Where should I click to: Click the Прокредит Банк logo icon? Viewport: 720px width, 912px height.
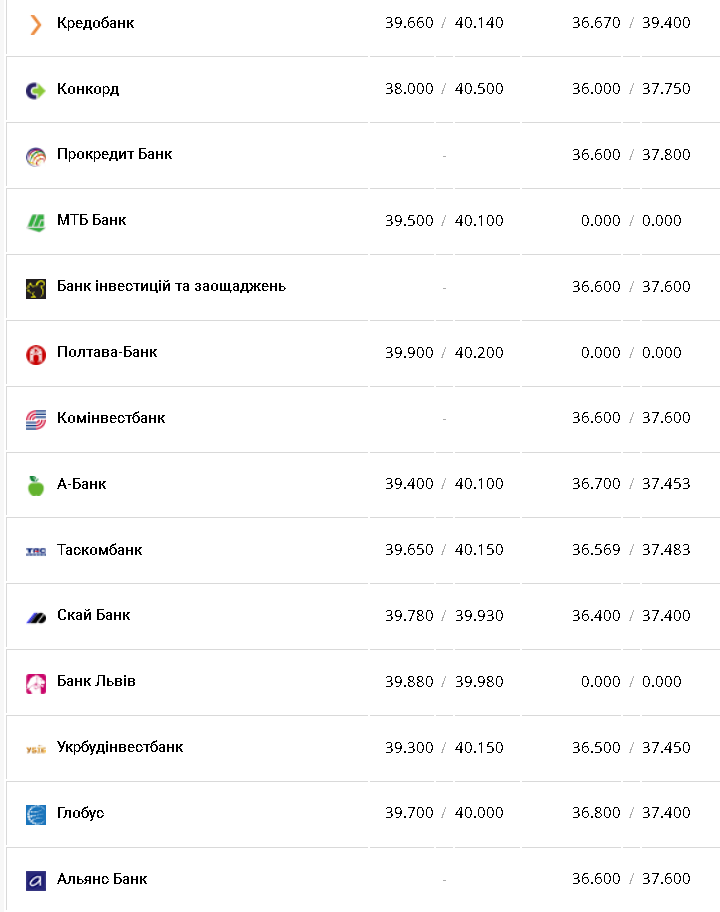(36, 156)
